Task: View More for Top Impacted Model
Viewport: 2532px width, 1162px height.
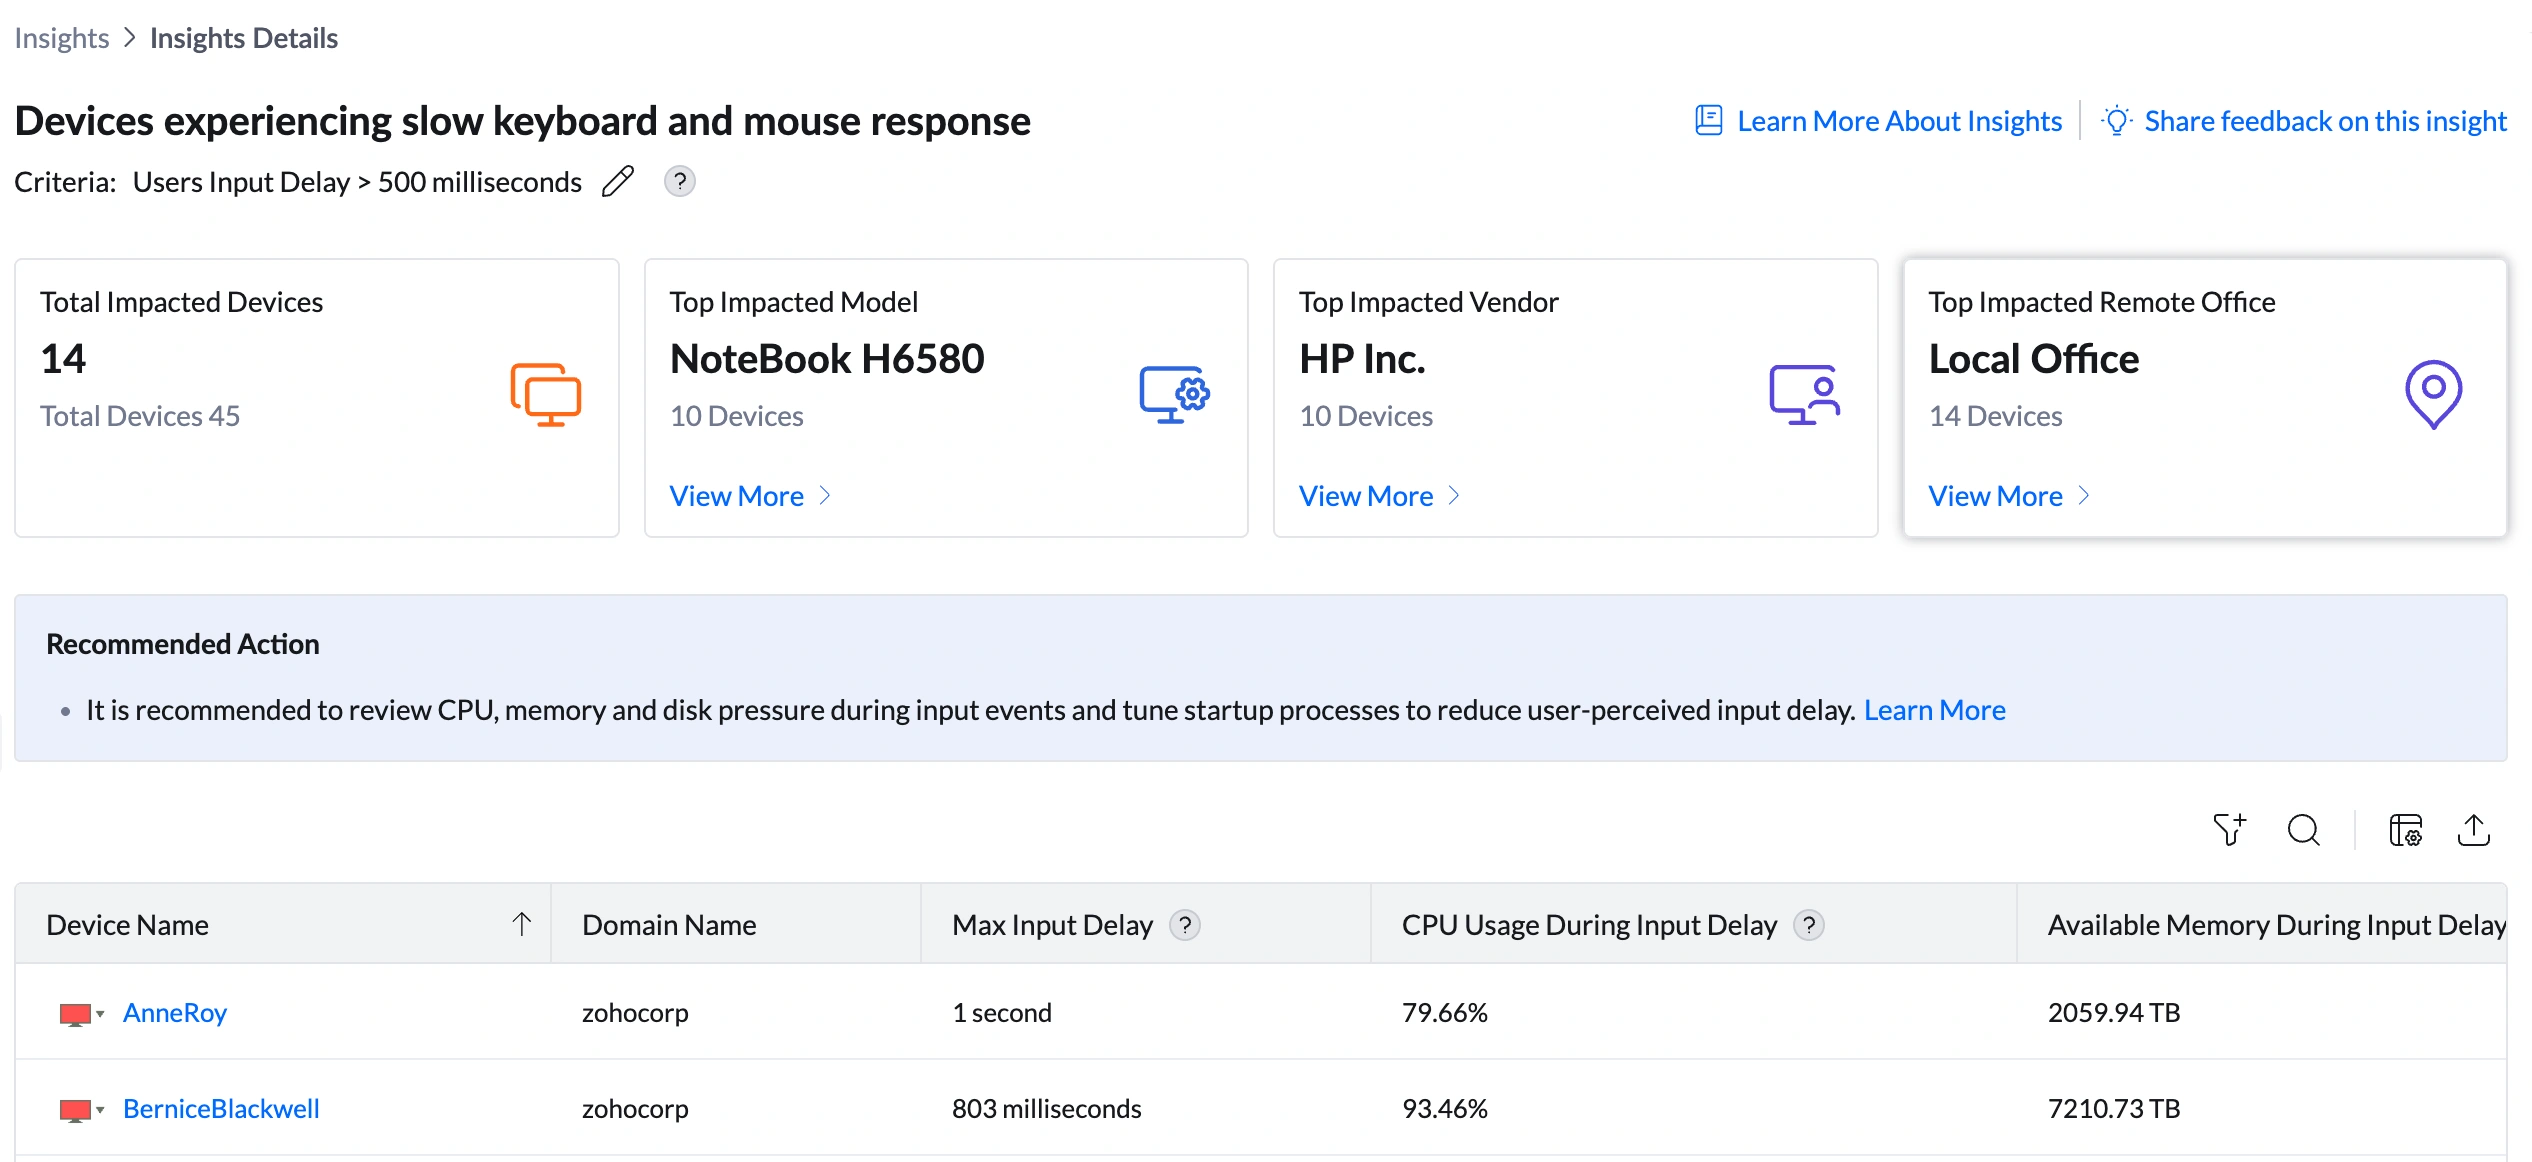Action: pos(750,496)
